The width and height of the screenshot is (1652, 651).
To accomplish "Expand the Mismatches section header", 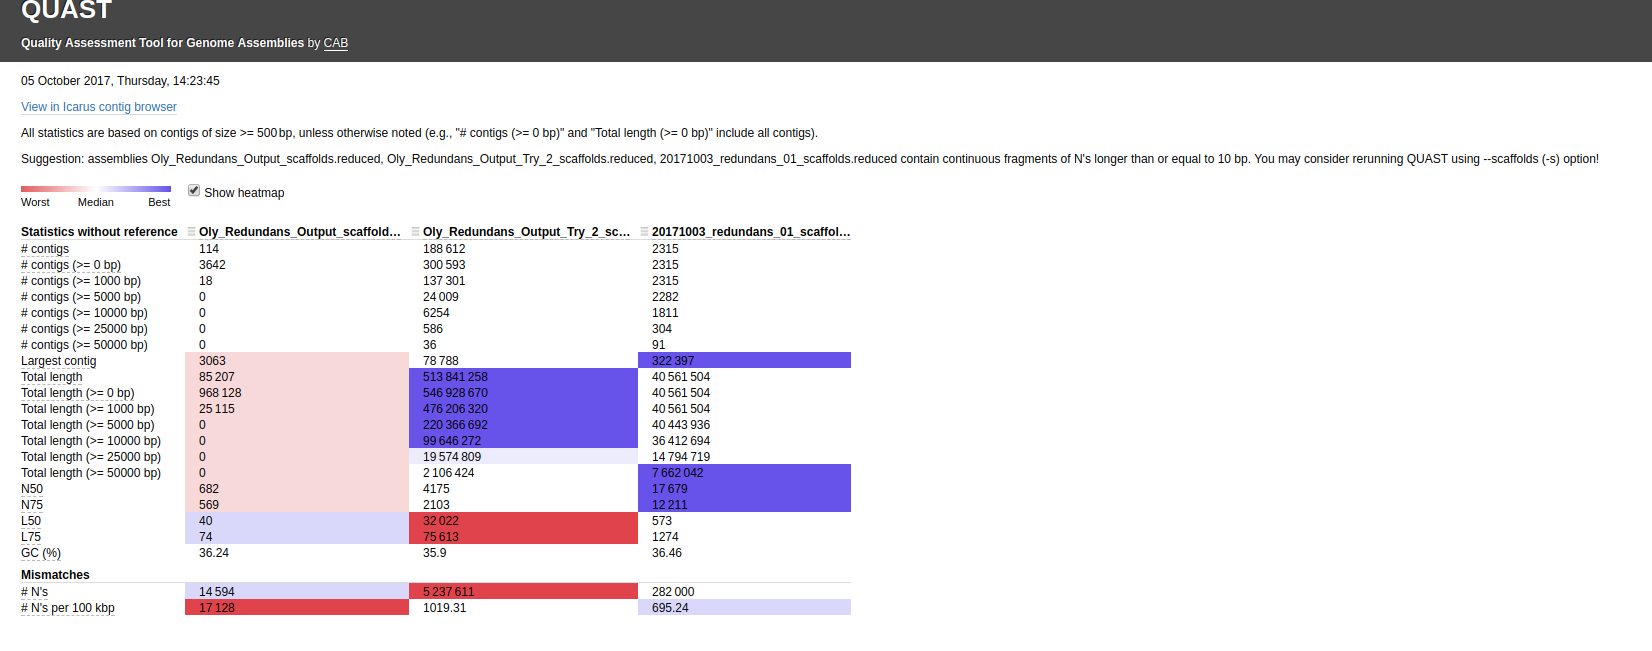I will 55,575.
